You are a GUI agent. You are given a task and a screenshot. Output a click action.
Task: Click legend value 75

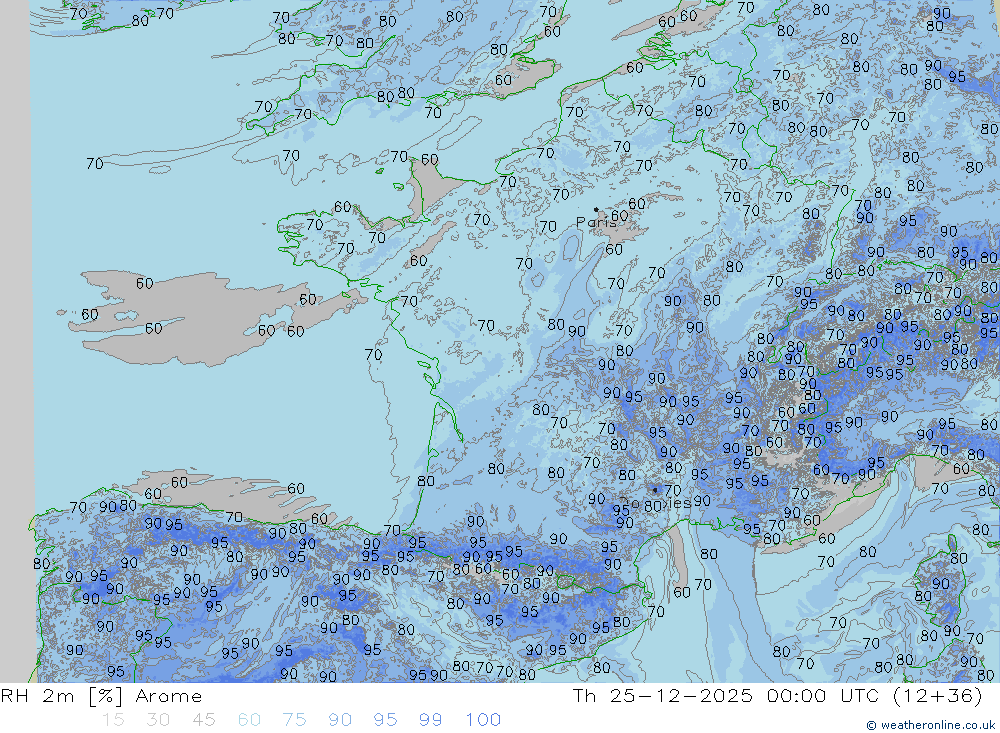coord(294,720)
